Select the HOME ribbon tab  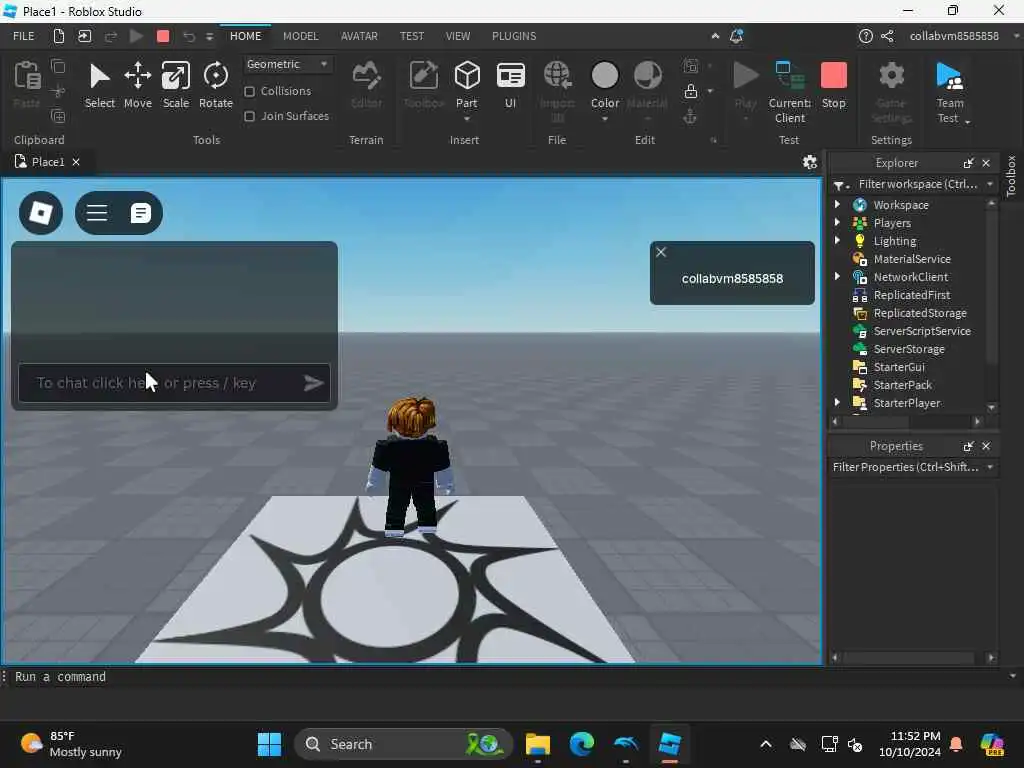pyautogui.click(x=246, y=36)
